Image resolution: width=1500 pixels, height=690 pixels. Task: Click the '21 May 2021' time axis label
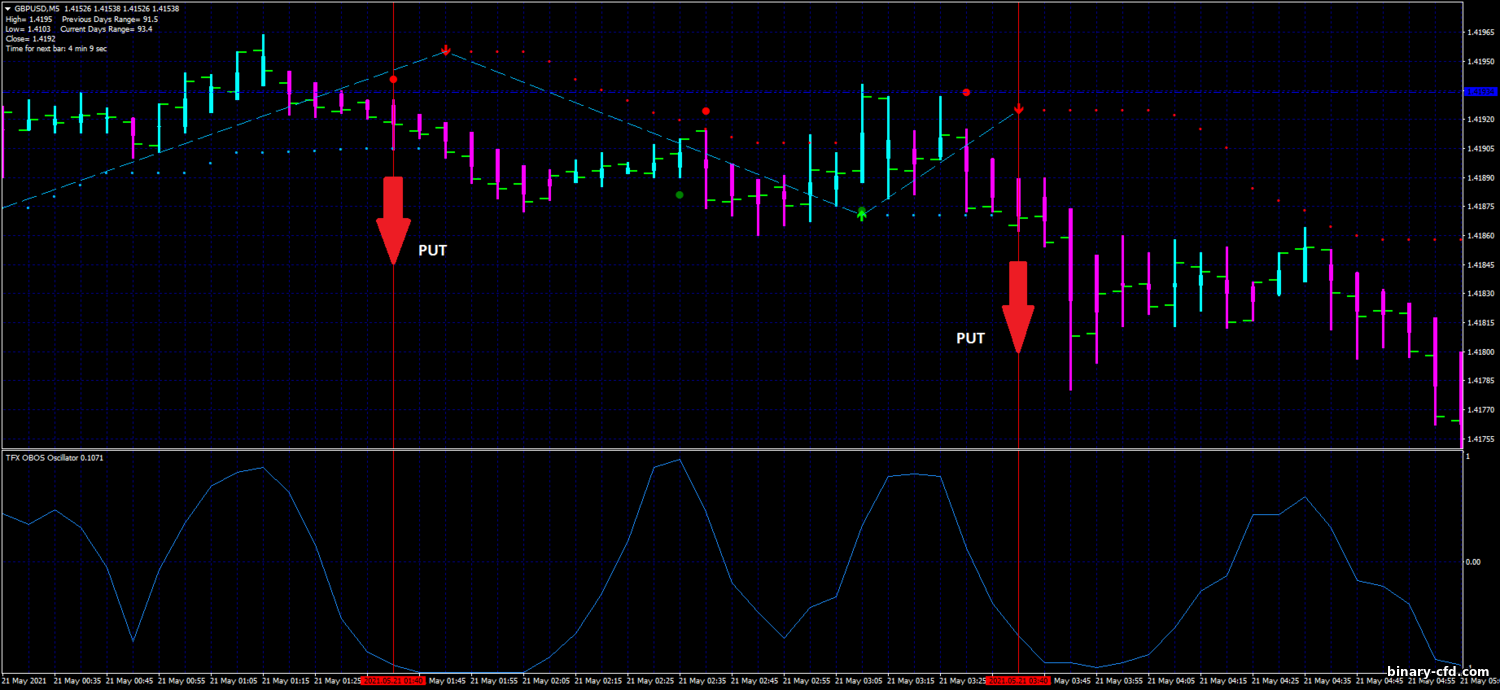(x=24, y=681)
